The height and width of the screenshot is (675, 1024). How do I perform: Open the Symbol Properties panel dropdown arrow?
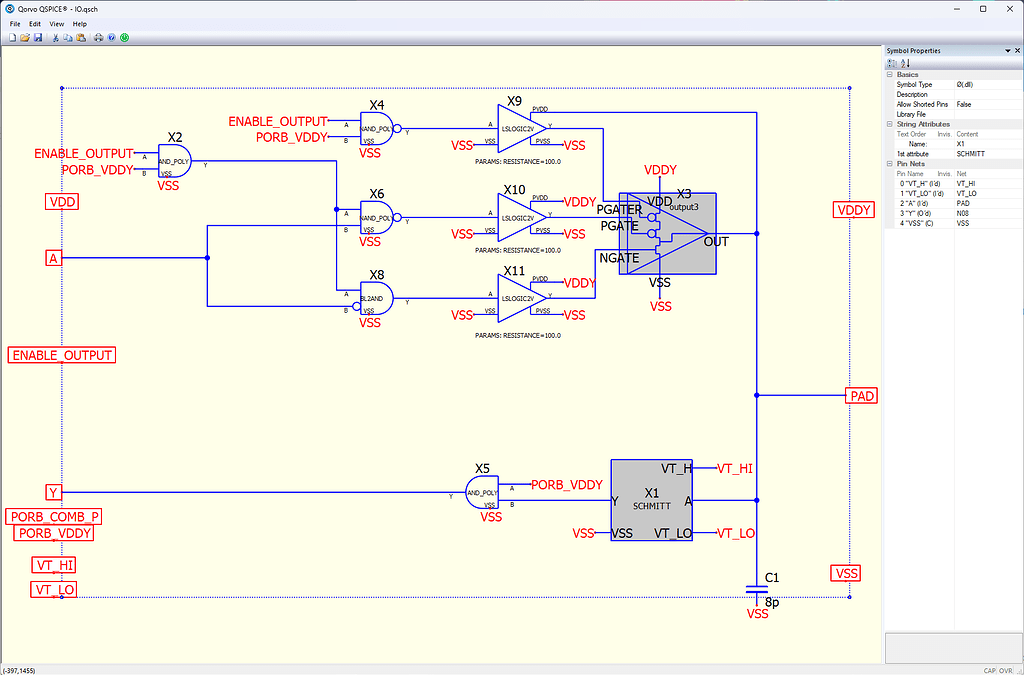click(1007, 50)
